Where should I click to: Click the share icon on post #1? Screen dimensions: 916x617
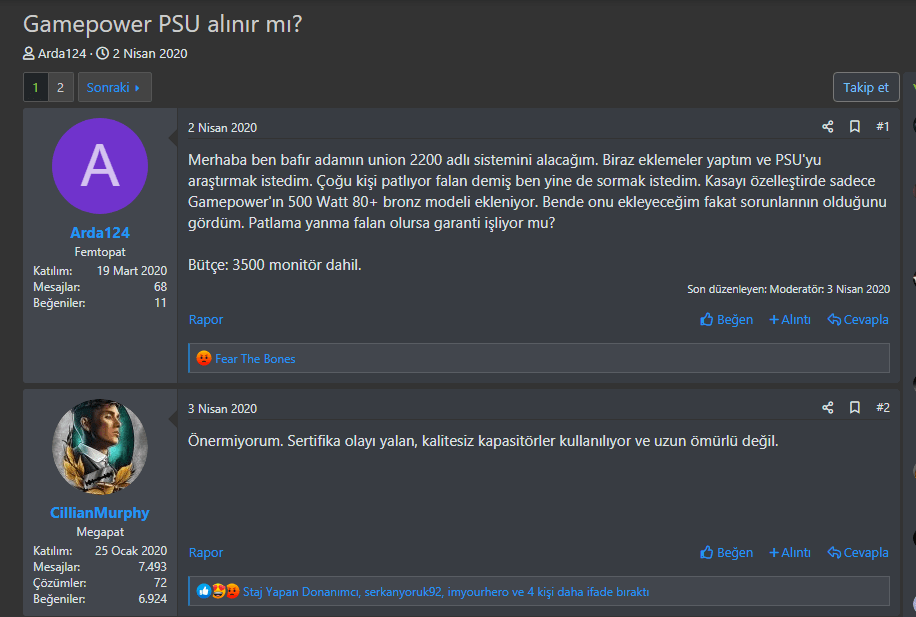827,127
